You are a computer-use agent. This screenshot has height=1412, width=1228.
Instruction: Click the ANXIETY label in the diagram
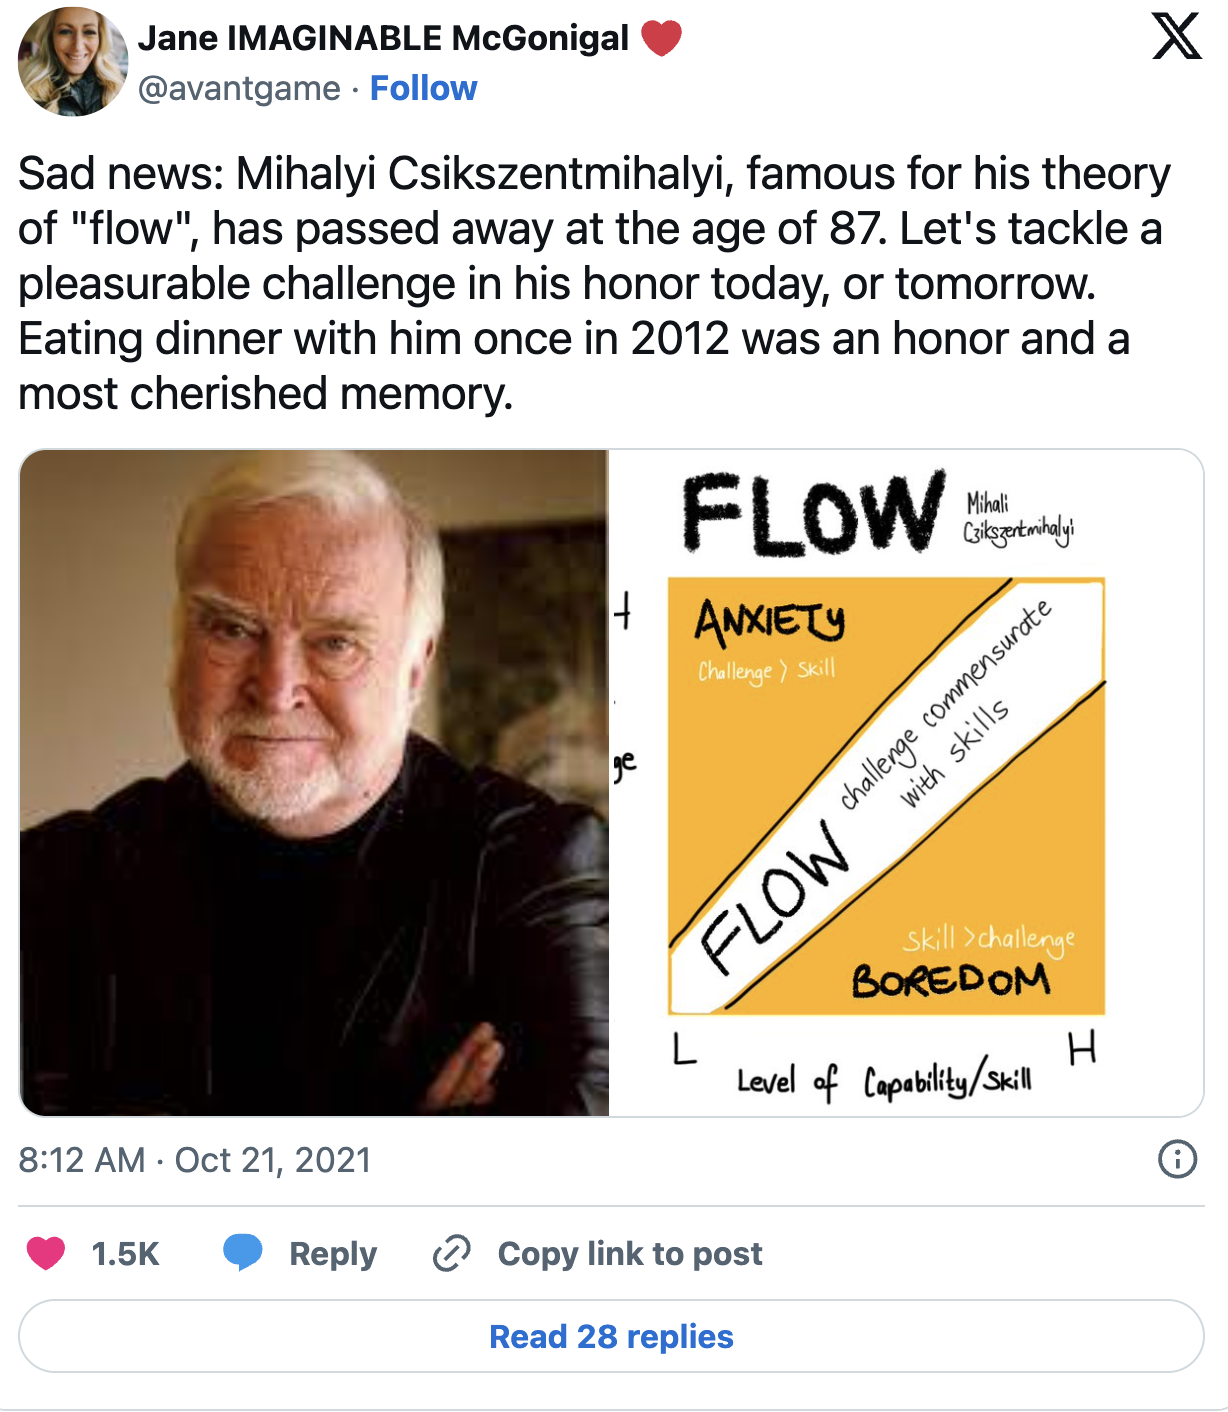770,621
